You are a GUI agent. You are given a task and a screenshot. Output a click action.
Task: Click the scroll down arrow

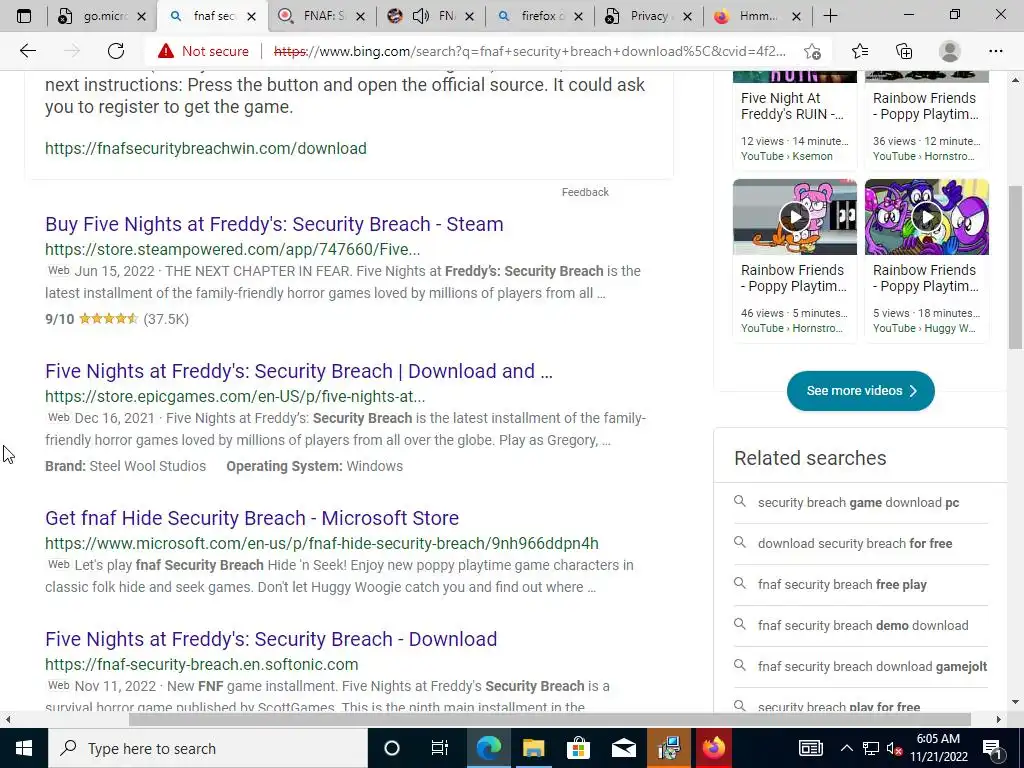pyautogui.click(x=1015, y=702)
